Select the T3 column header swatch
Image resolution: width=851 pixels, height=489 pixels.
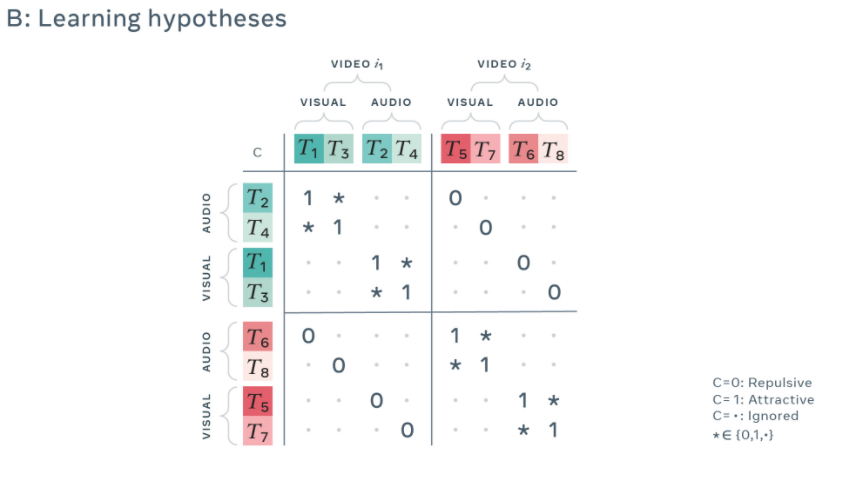(338, 150)
